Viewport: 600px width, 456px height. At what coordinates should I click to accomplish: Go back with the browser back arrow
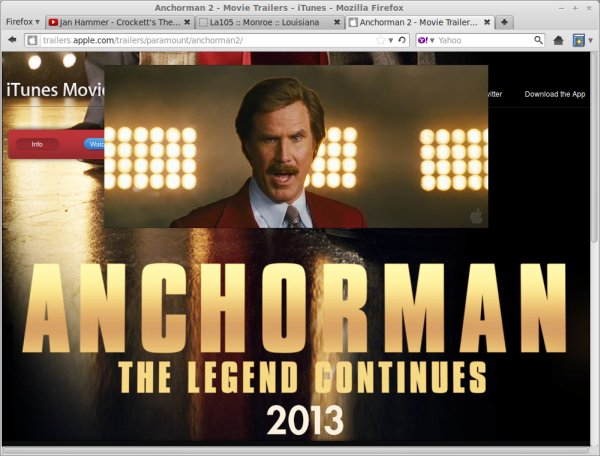[x=12, y=40]
